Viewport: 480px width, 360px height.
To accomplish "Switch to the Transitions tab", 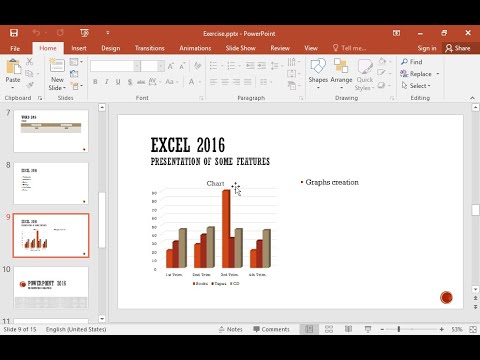I will pyautogui.click(x=150, y=48).
